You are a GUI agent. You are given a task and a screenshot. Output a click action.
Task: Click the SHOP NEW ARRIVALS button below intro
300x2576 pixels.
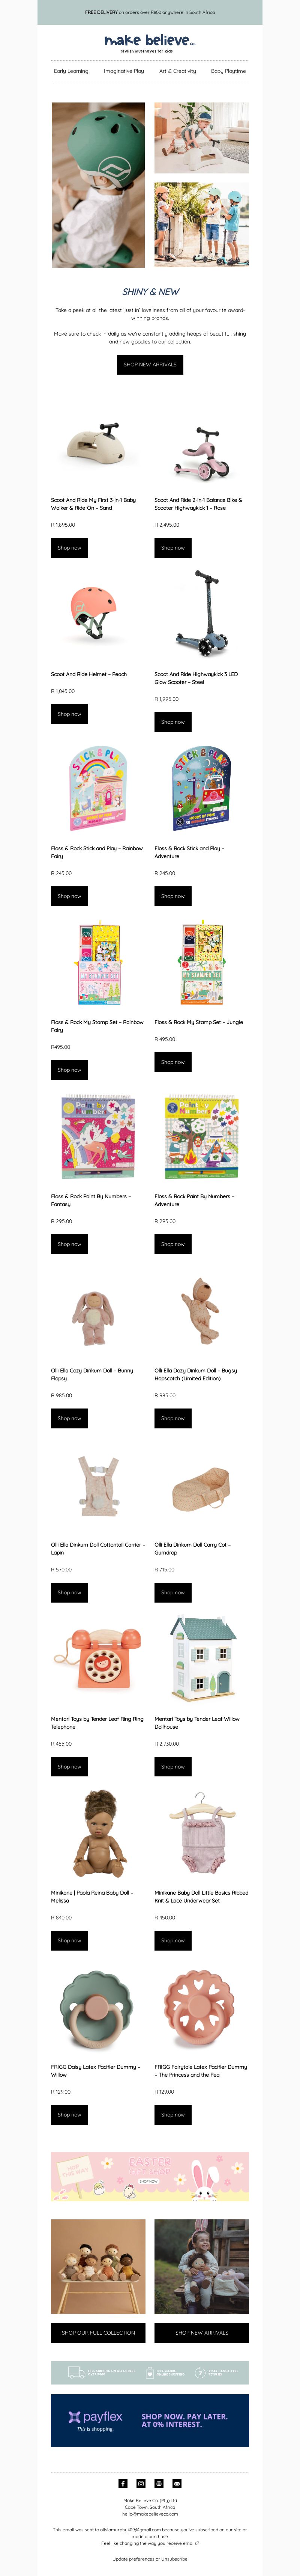point(150,364)
